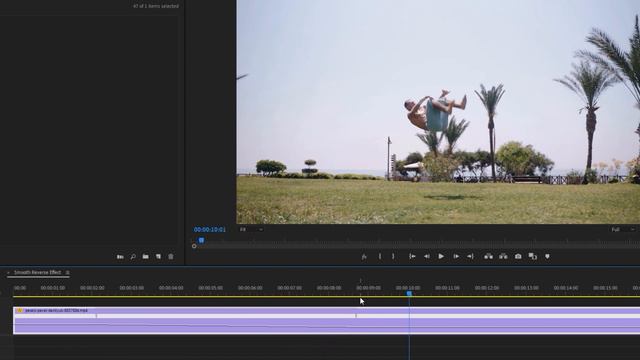Screen dimensions: 640x360
Task: Step back one frame
Action: (x=427, y=256)
